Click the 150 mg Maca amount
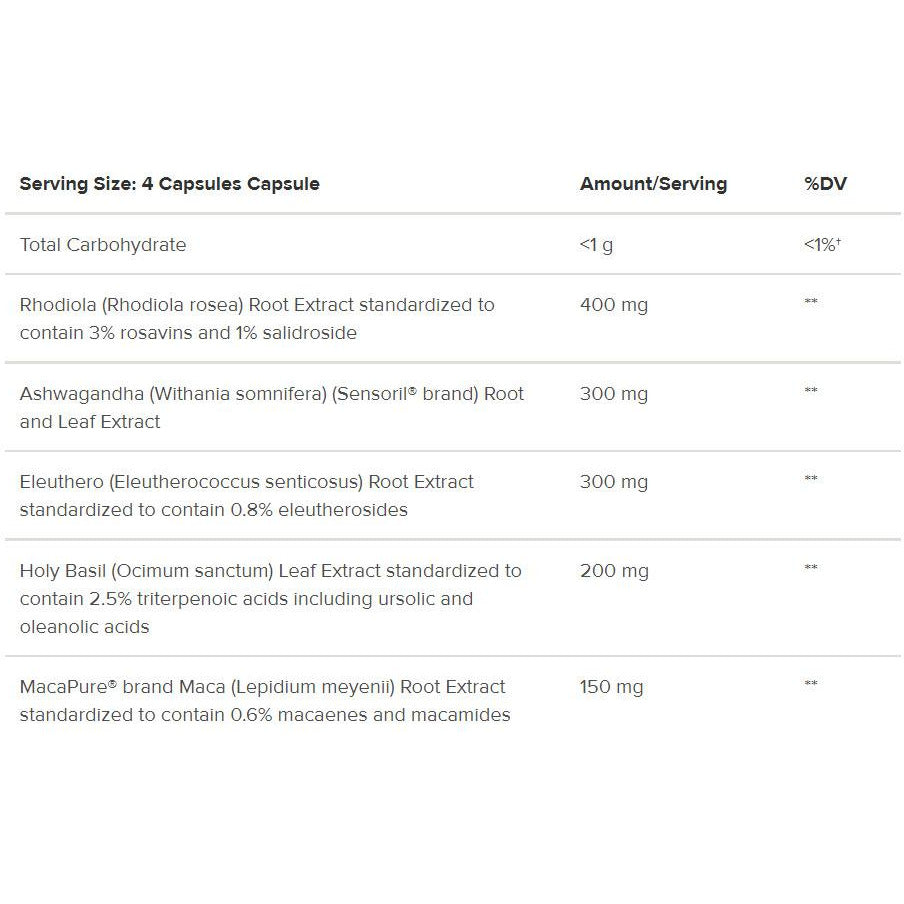 click(611, 687)
